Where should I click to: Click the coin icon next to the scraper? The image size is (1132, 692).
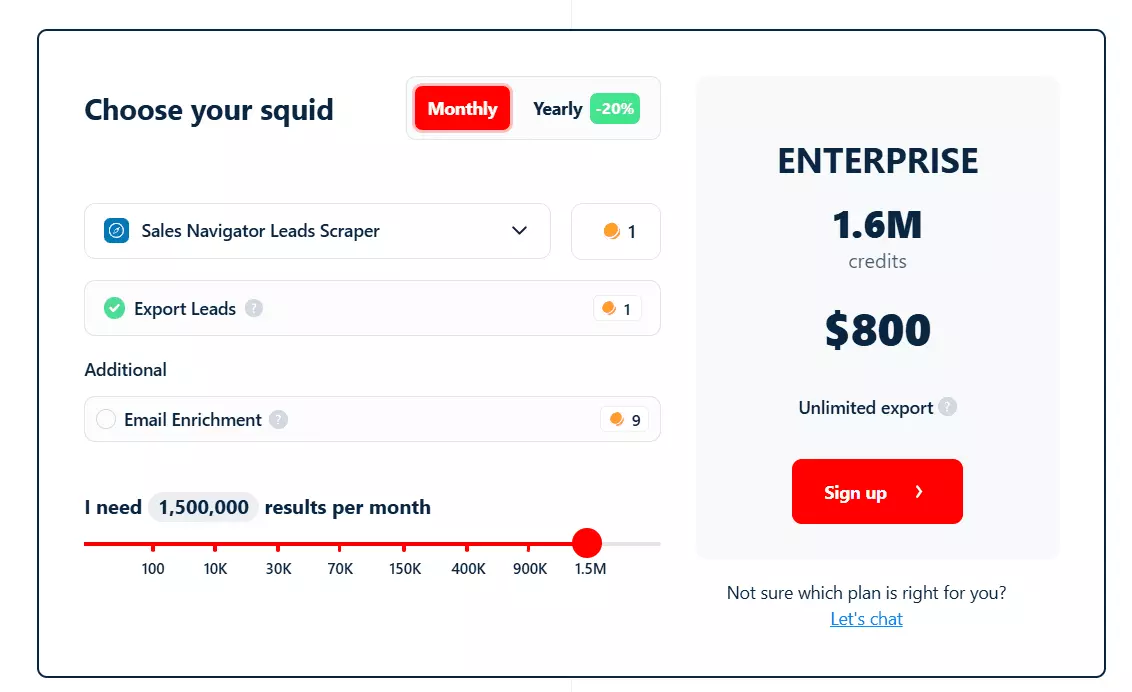[x=611, y=230]
